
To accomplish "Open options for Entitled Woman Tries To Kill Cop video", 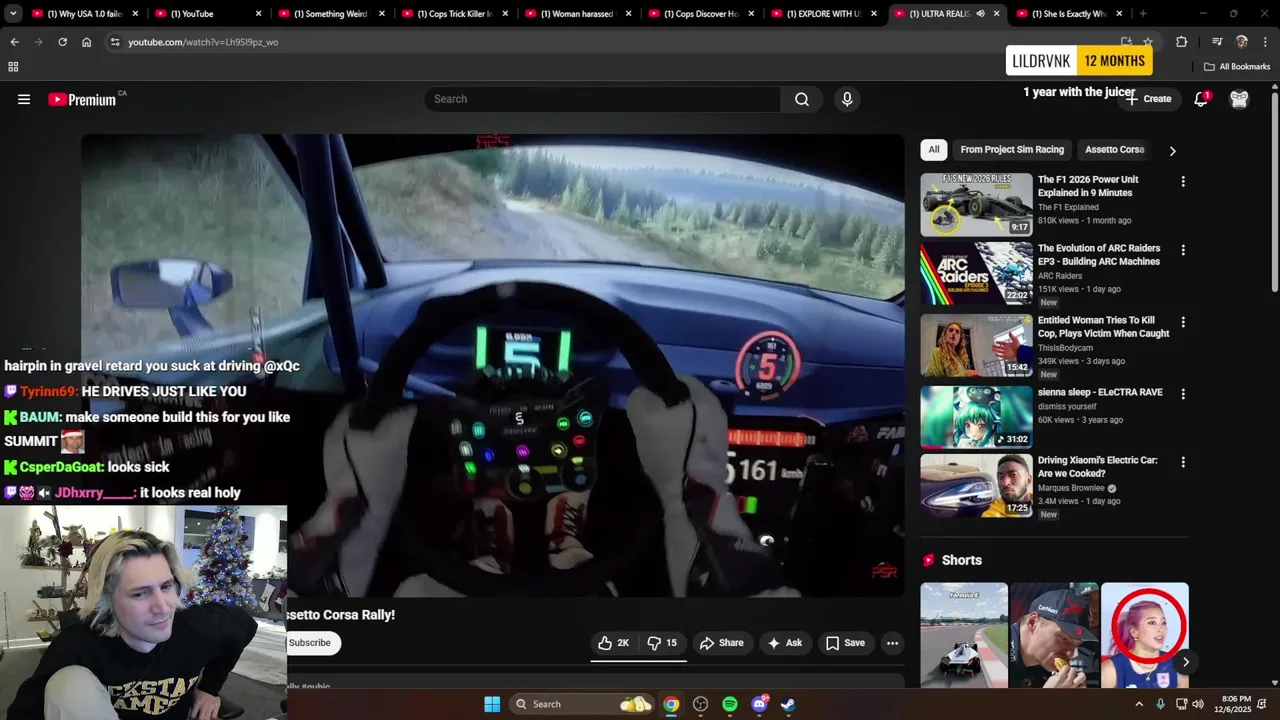I will 1183,322.
